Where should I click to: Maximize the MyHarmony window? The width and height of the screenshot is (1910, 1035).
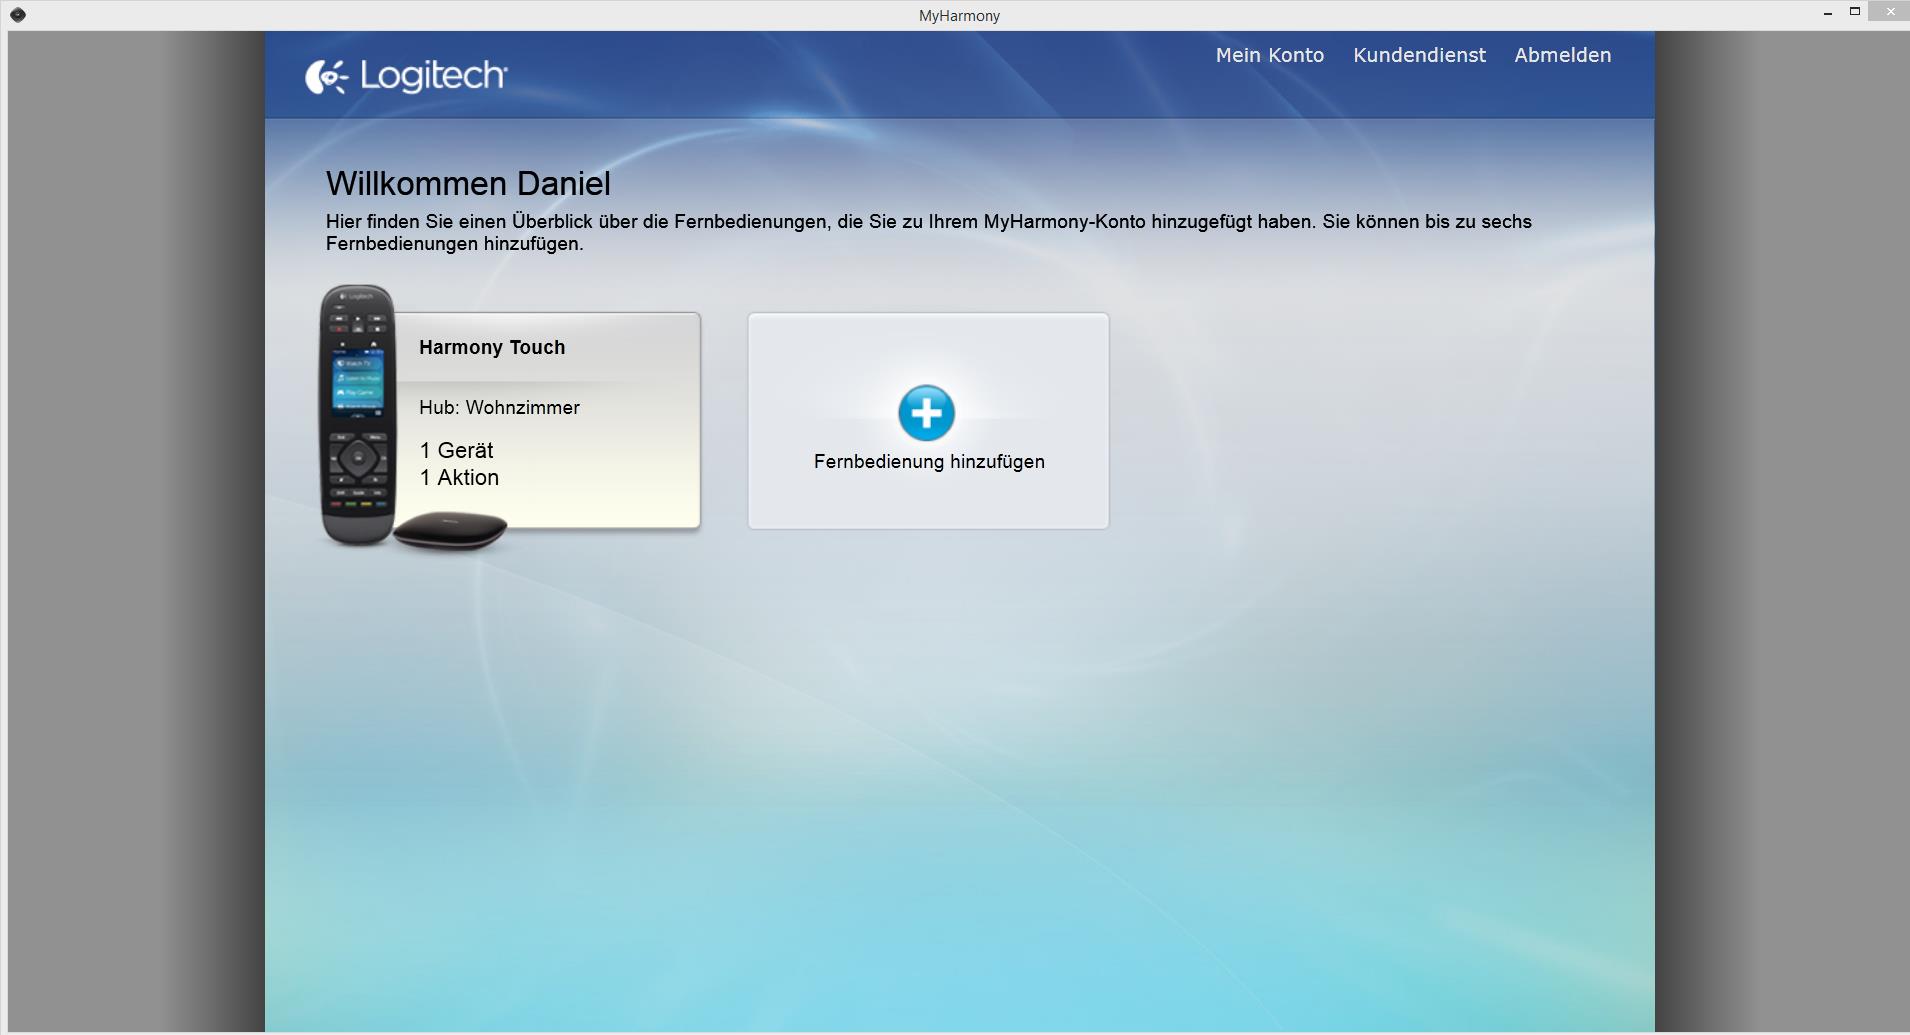1854,12
